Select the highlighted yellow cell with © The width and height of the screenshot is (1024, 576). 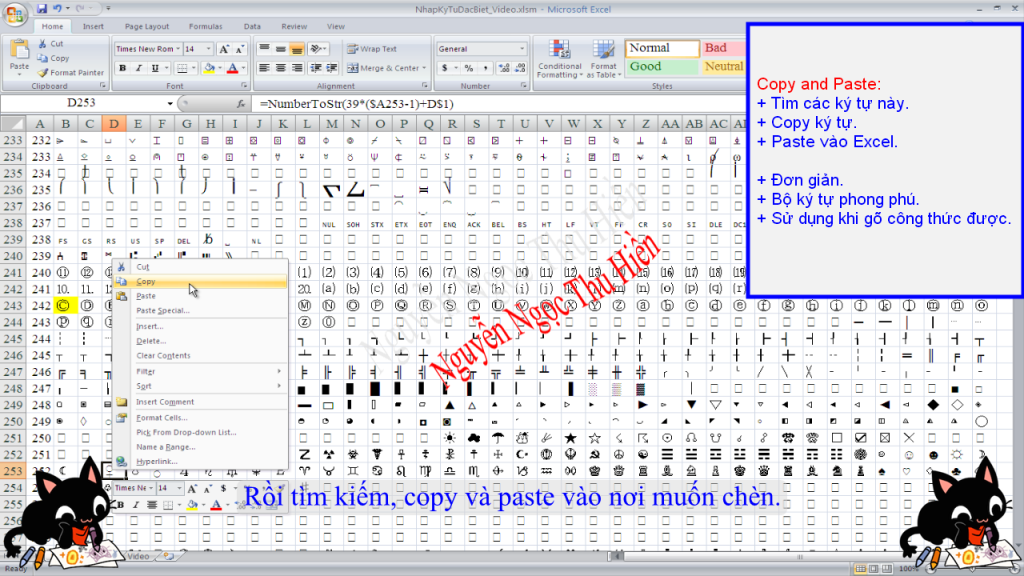tap(64, 306)
